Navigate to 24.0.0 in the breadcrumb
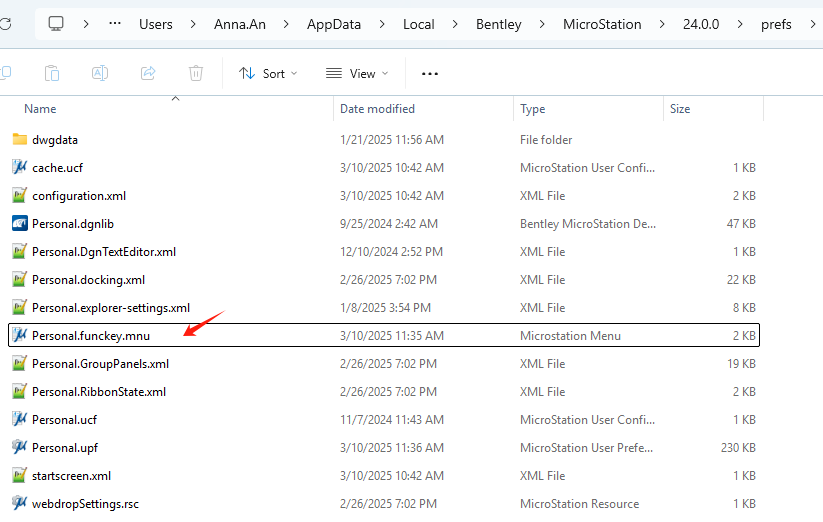This screenshot has height=522, width=823. [701, 24]
